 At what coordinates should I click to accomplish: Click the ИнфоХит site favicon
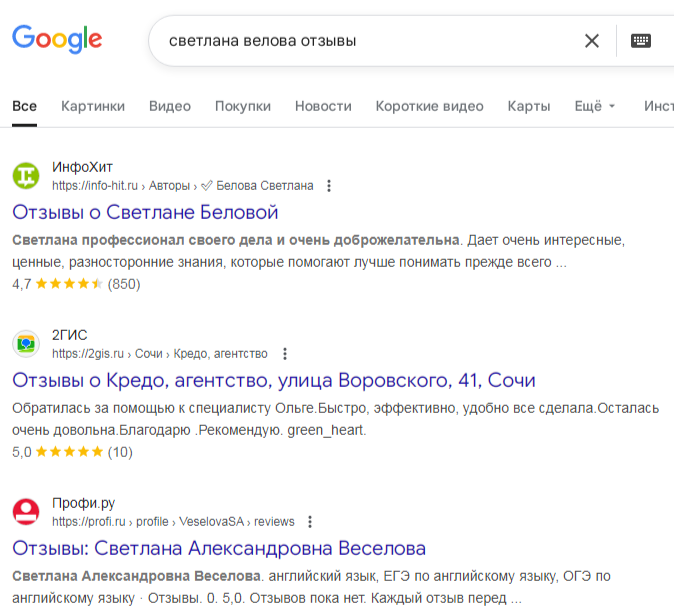pyautogui.click(x=26, y=176)
